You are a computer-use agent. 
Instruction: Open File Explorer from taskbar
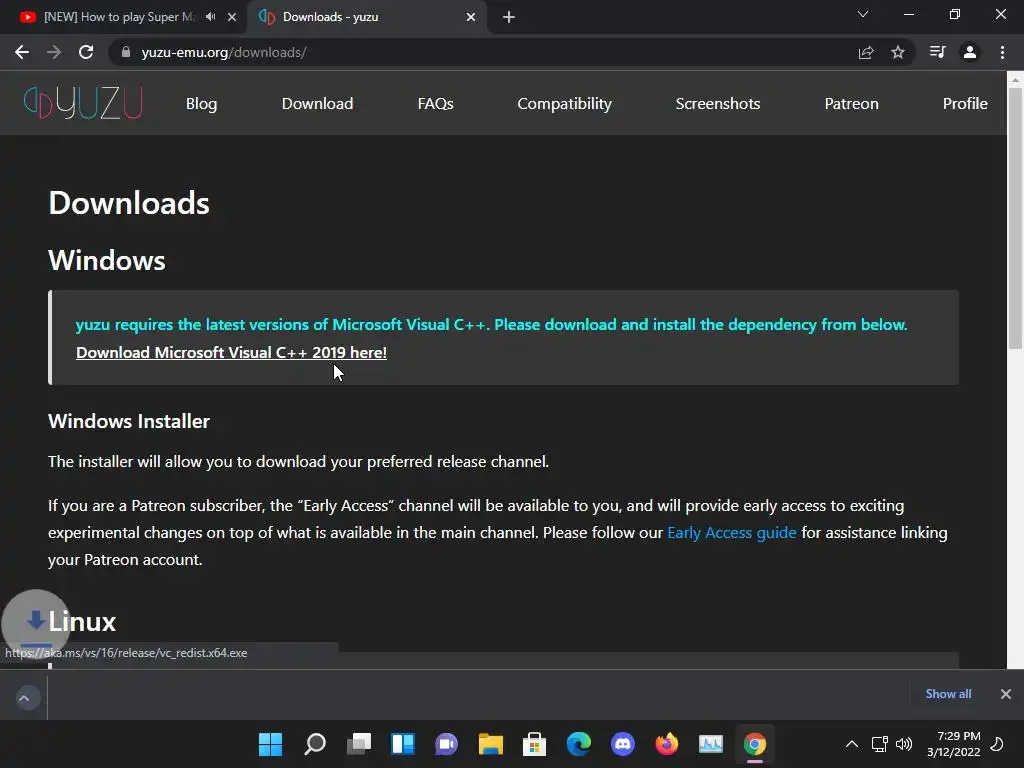[x=490, y=744]
